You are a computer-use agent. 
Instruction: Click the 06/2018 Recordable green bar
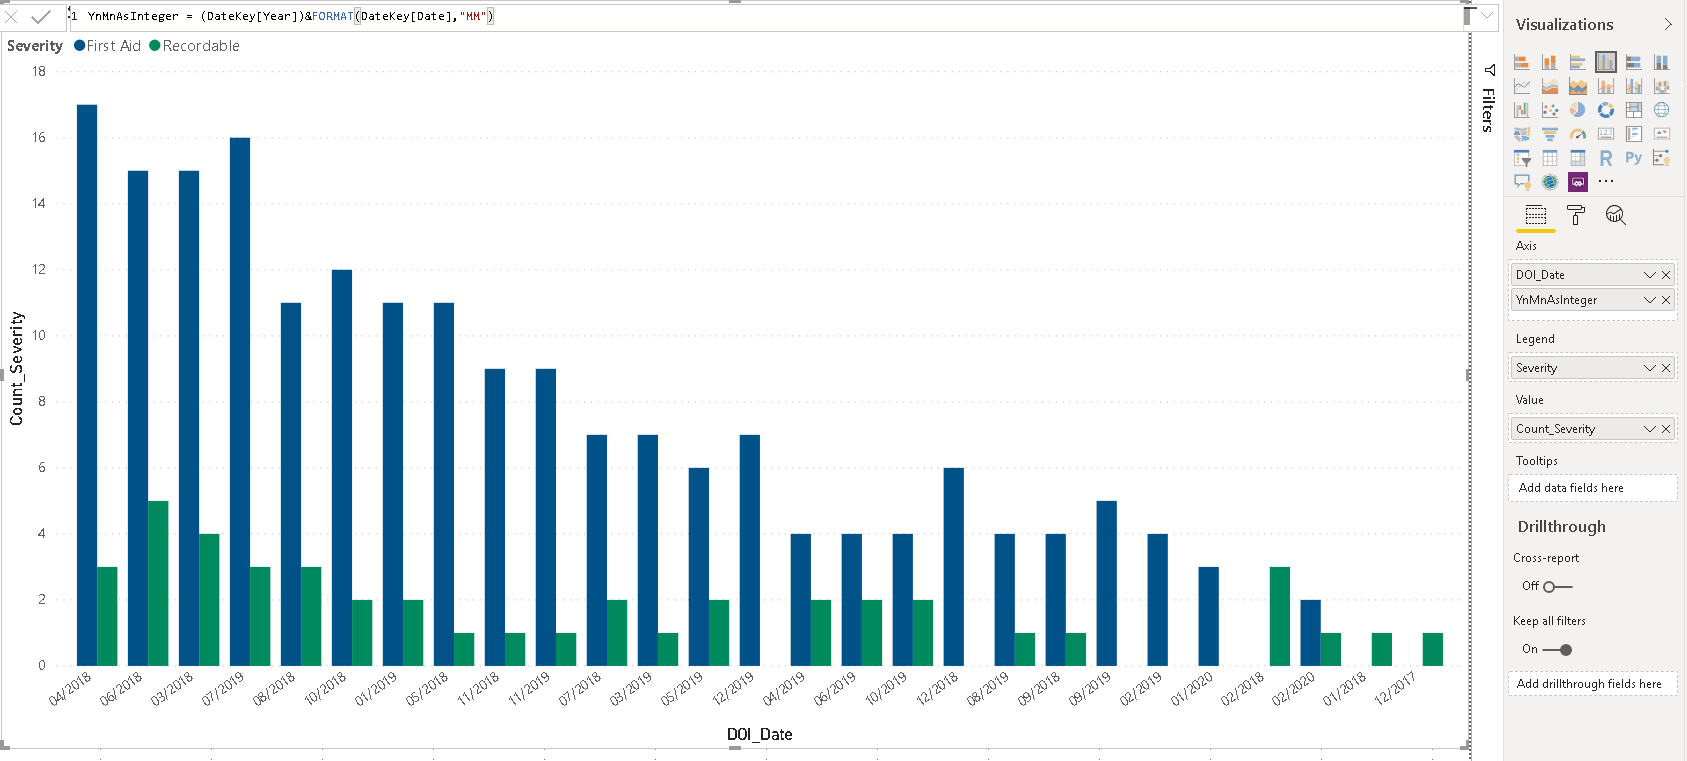coord(158,583)
